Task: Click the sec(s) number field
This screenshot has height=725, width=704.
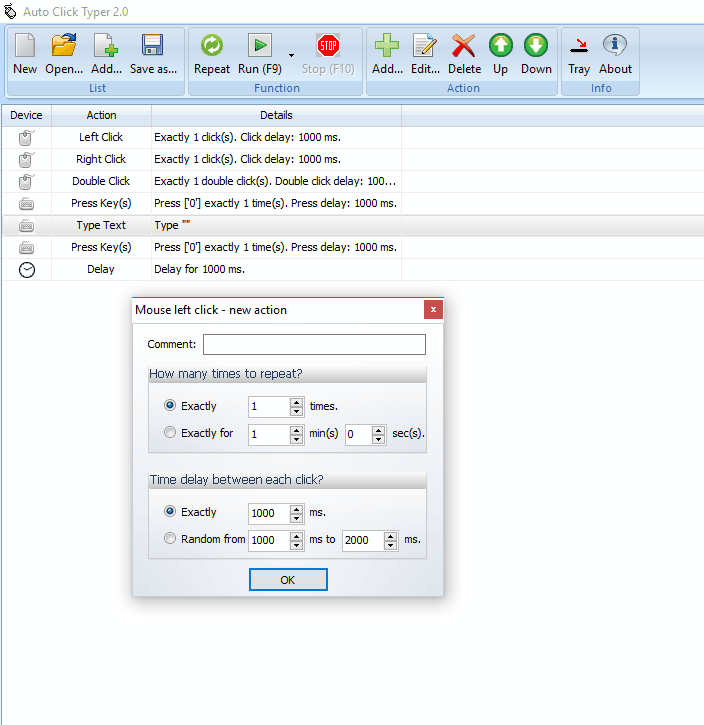Action: tap(359, 434)
